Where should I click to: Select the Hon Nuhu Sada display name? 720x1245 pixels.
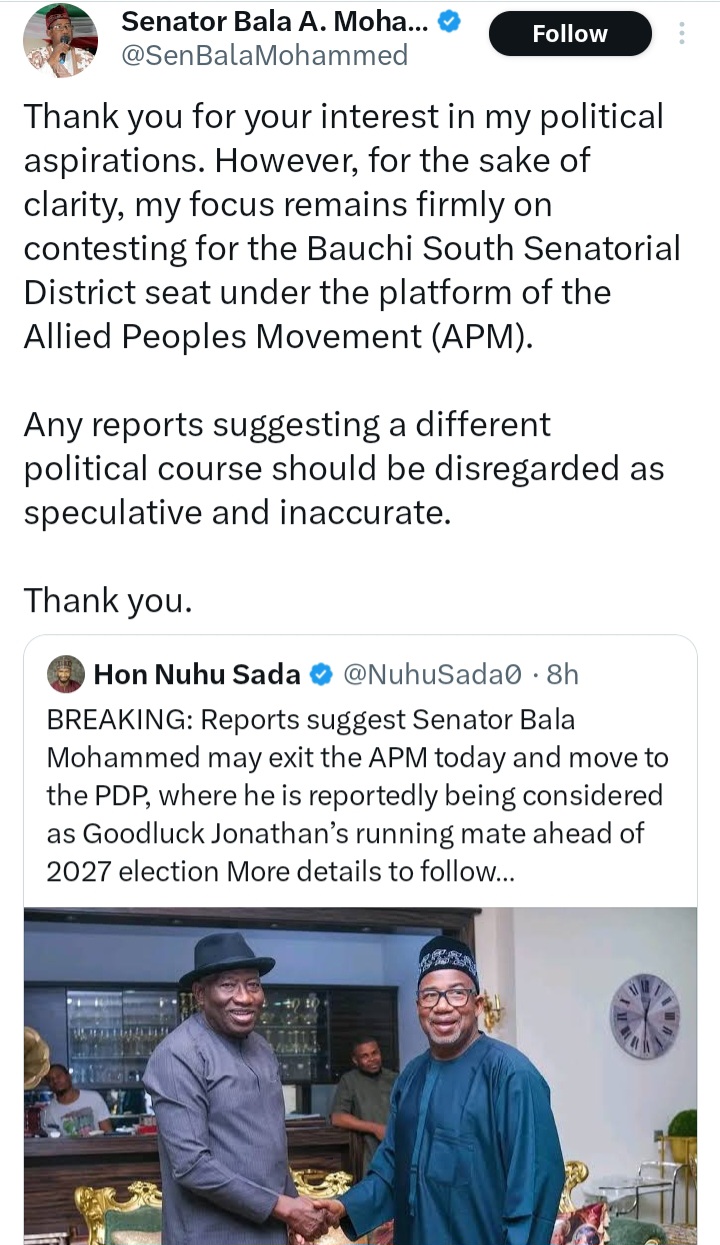click(x=197, y=675)
